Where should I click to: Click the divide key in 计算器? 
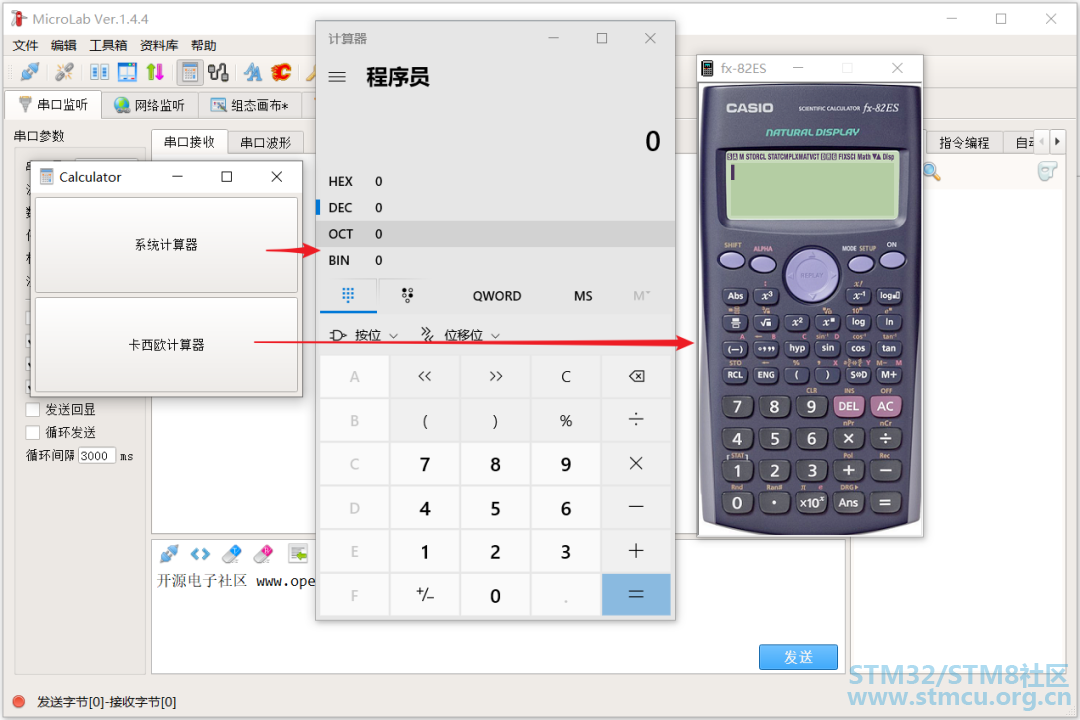pyautogui.click(x=636, y=420)
